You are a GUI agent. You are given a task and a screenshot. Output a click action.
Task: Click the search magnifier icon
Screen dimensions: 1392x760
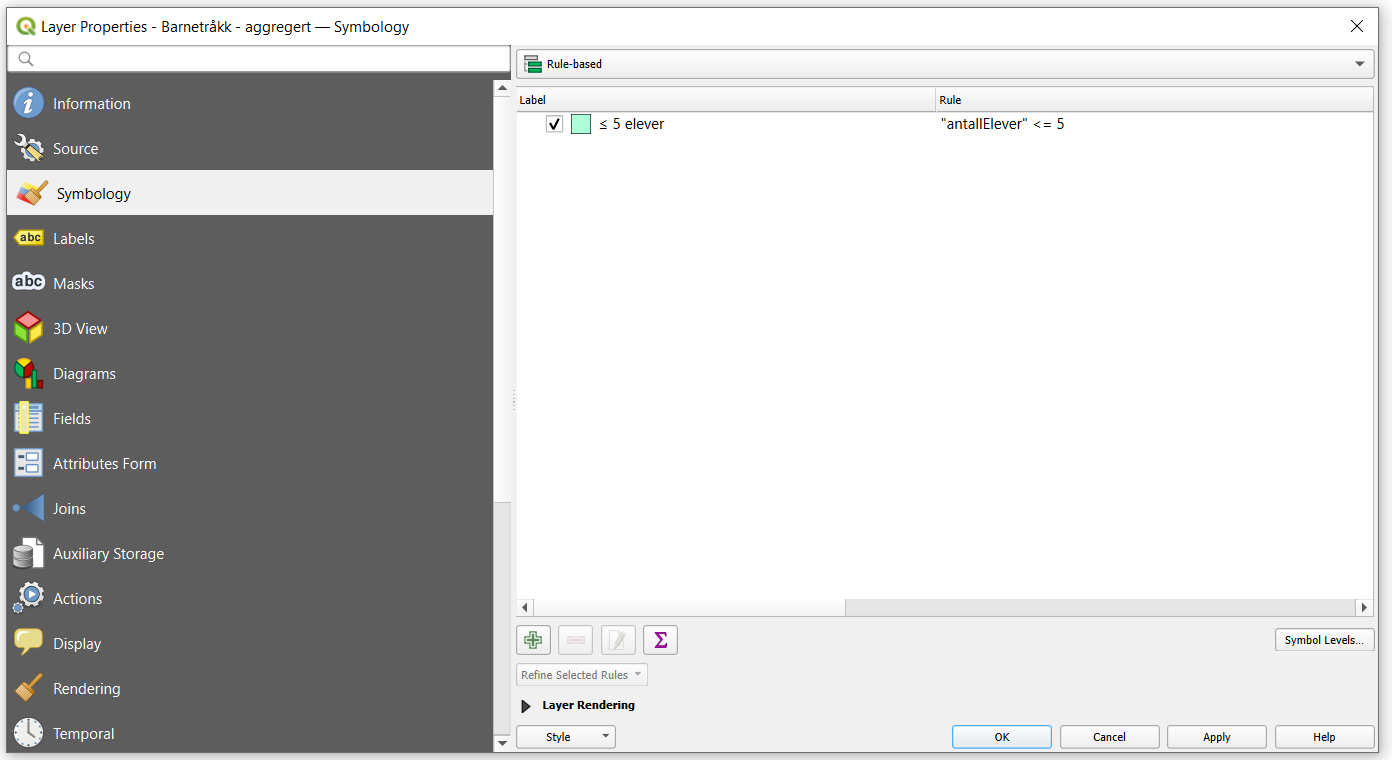[26, 59]
